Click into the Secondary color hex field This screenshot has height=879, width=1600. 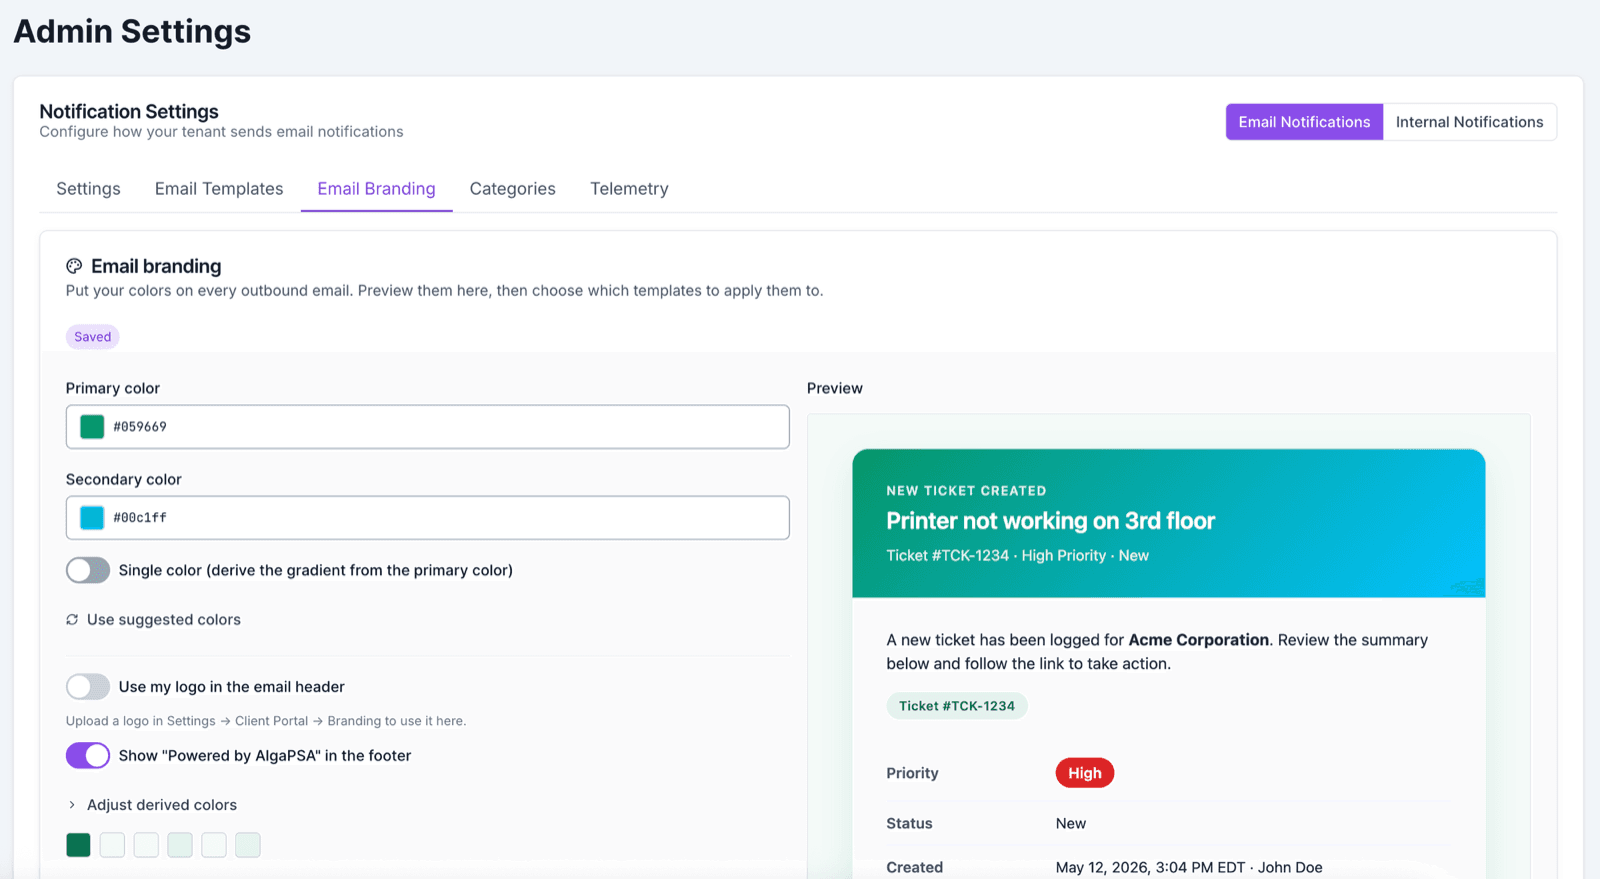pos(428,518)
